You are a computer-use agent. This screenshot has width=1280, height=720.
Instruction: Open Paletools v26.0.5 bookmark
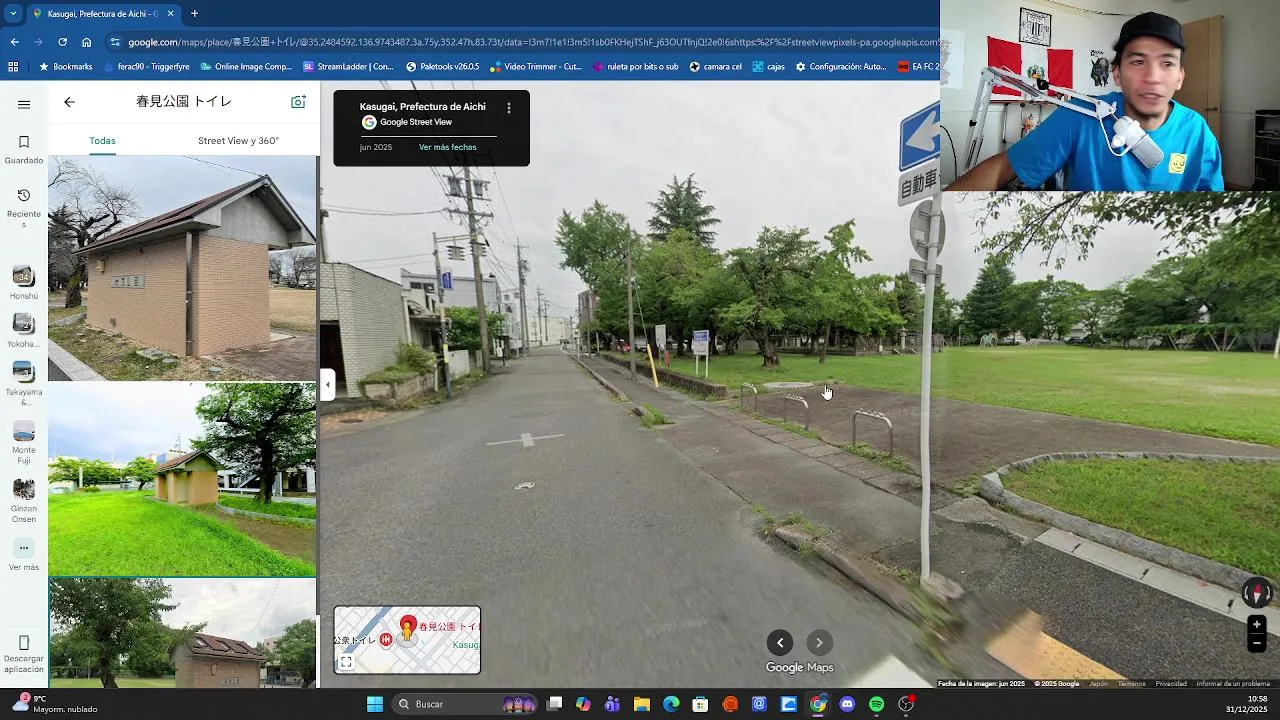pyautogui.click(x=442, y=67)
